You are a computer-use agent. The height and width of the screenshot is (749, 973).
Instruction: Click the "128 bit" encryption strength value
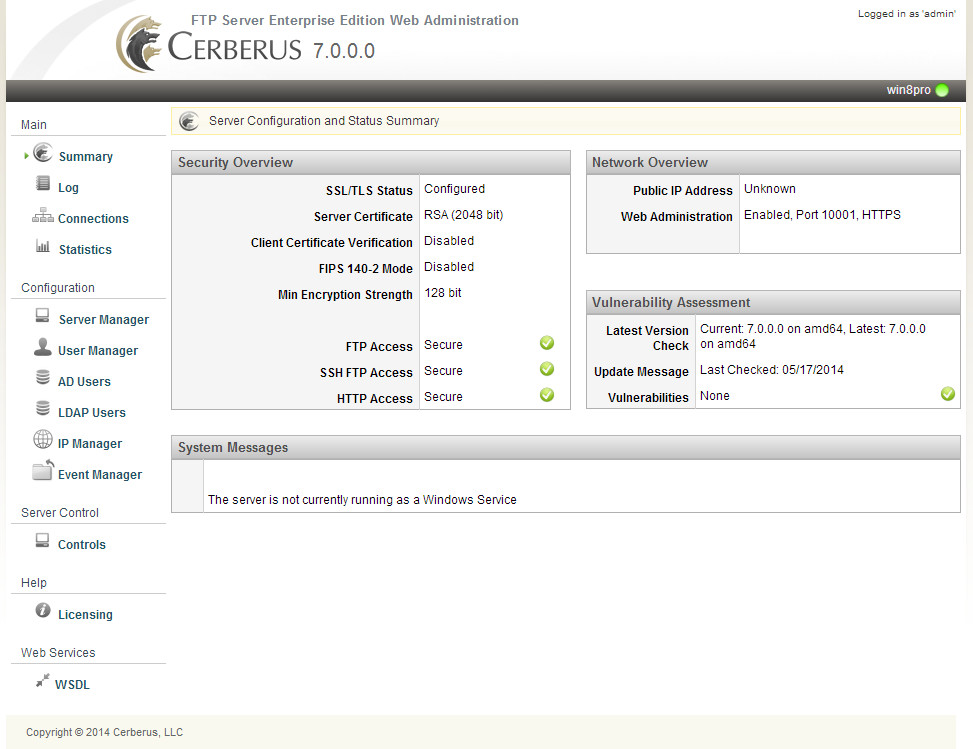[x=443, y=293]
